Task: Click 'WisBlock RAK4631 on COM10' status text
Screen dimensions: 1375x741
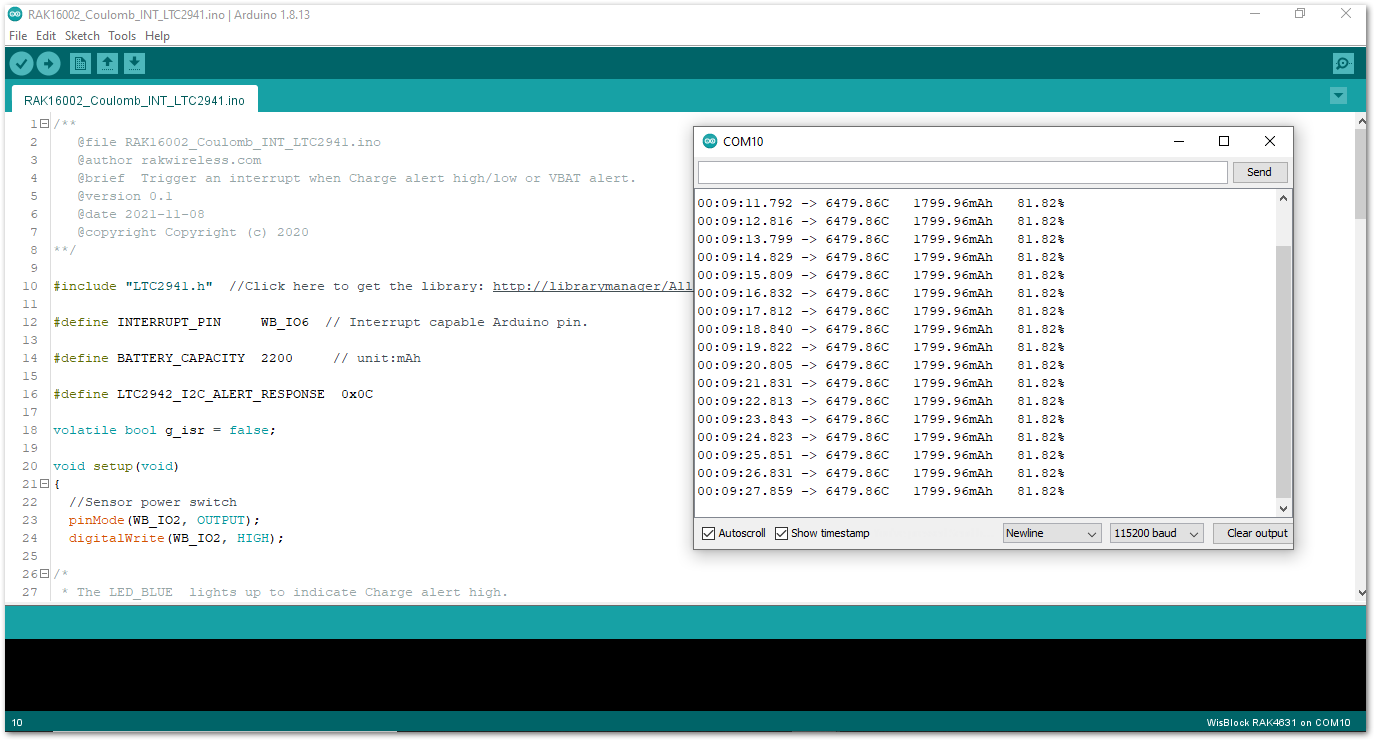Action: pos(1279,722)
